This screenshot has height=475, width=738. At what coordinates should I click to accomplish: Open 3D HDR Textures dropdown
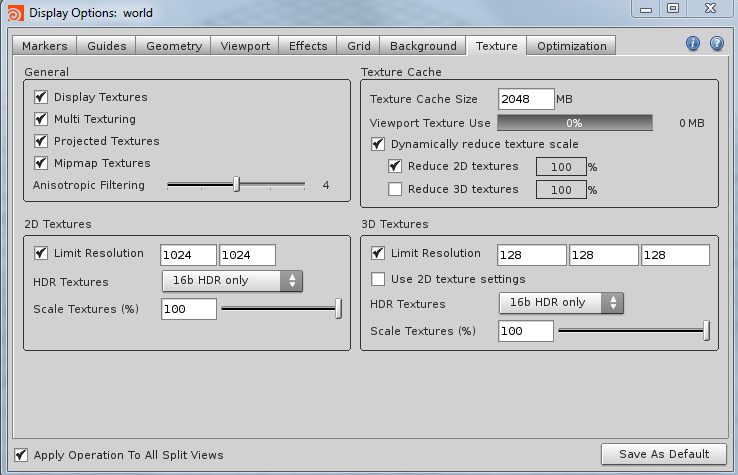tap(561, 303)
